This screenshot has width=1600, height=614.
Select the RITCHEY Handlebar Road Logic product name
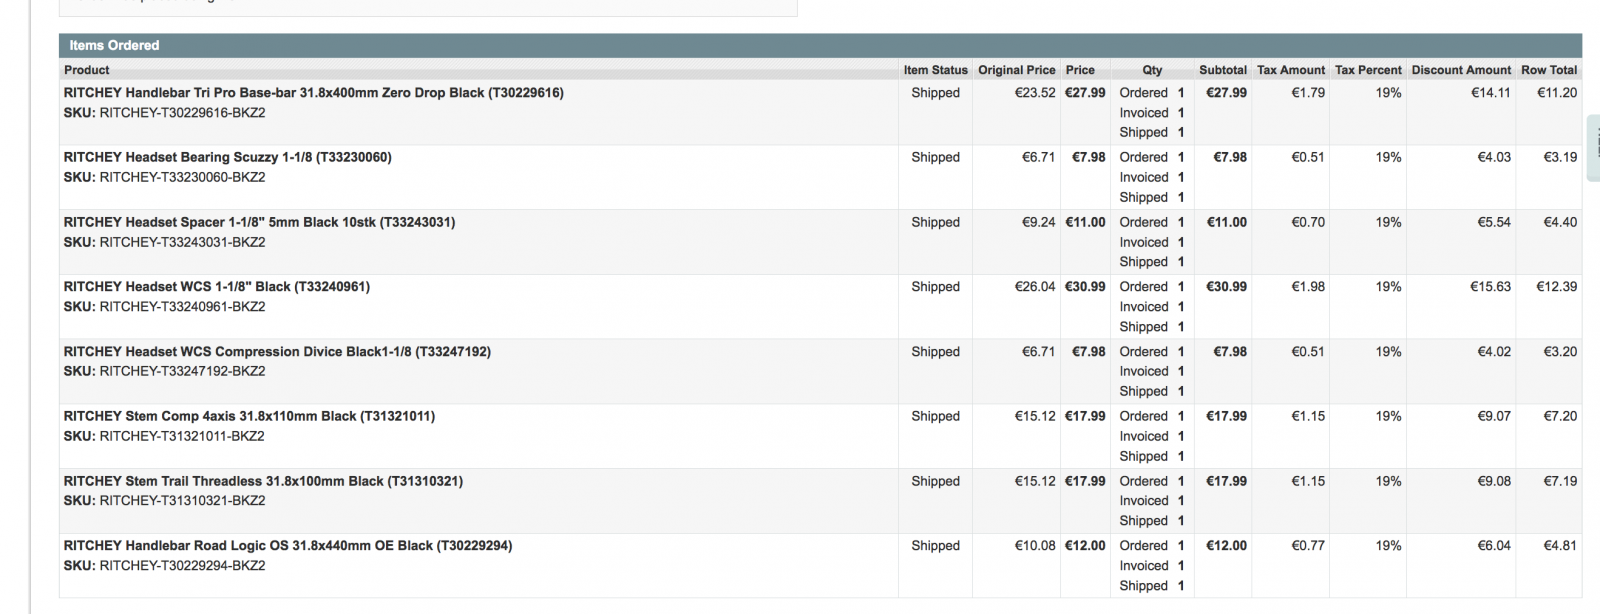click(x=287, y=546)
